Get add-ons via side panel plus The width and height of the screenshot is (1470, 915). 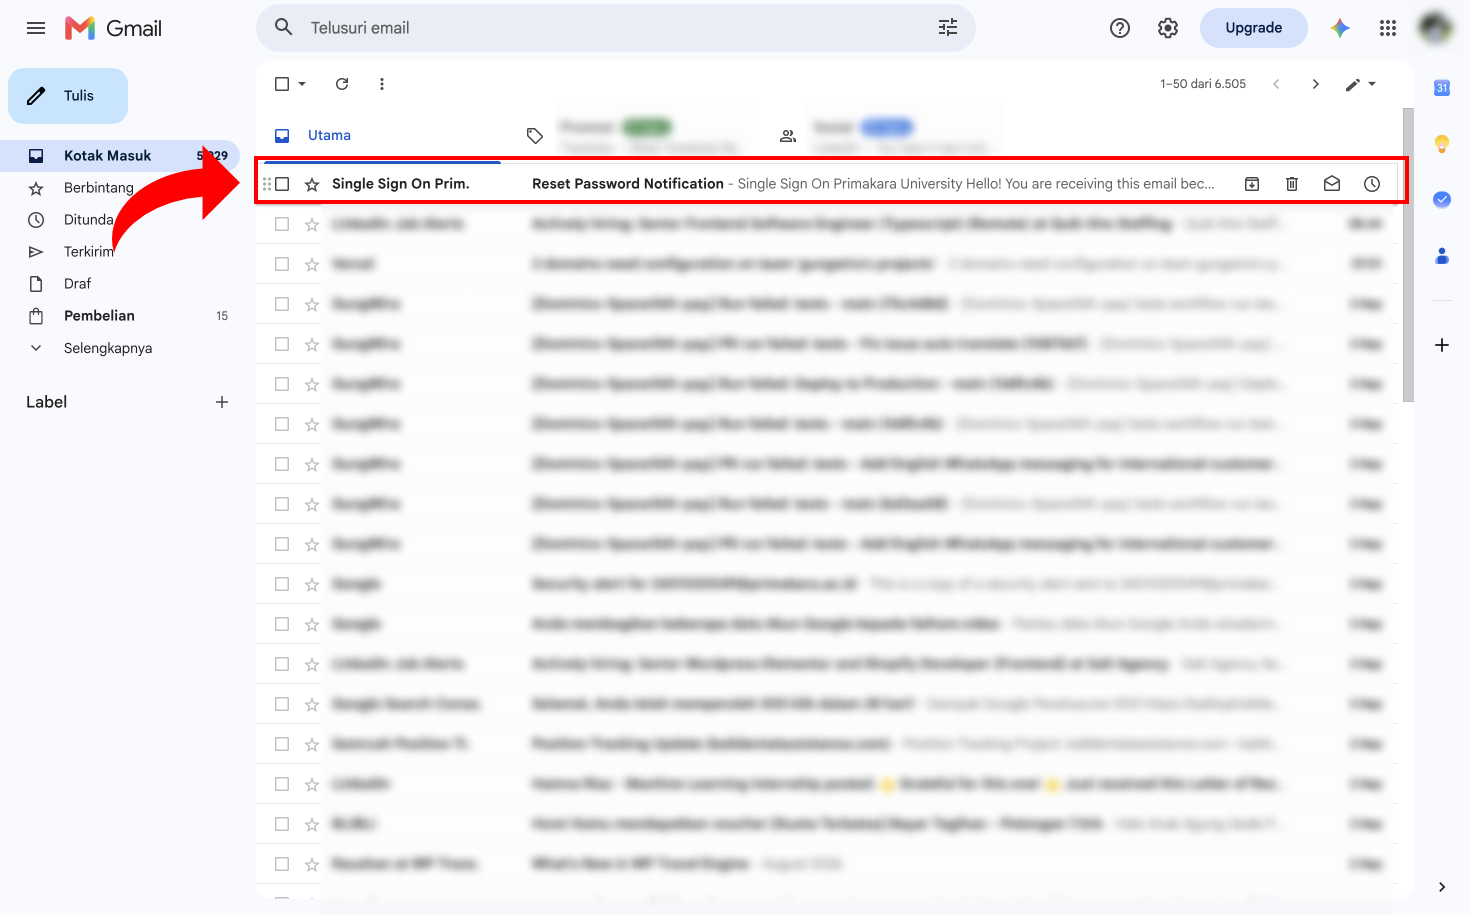(1442, 345)
